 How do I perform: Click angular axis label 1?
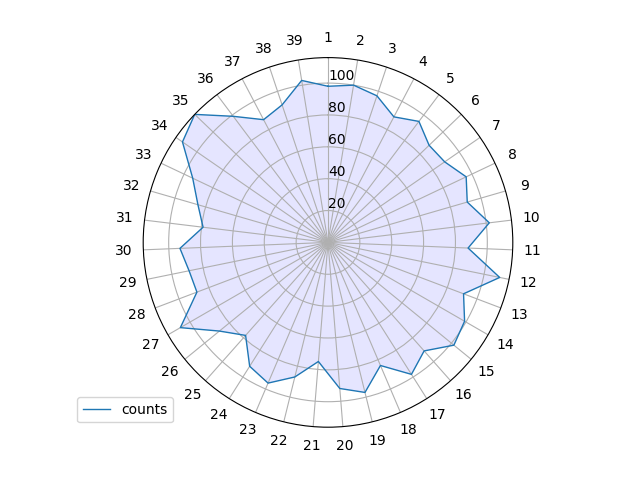click(x=328, y=37)
